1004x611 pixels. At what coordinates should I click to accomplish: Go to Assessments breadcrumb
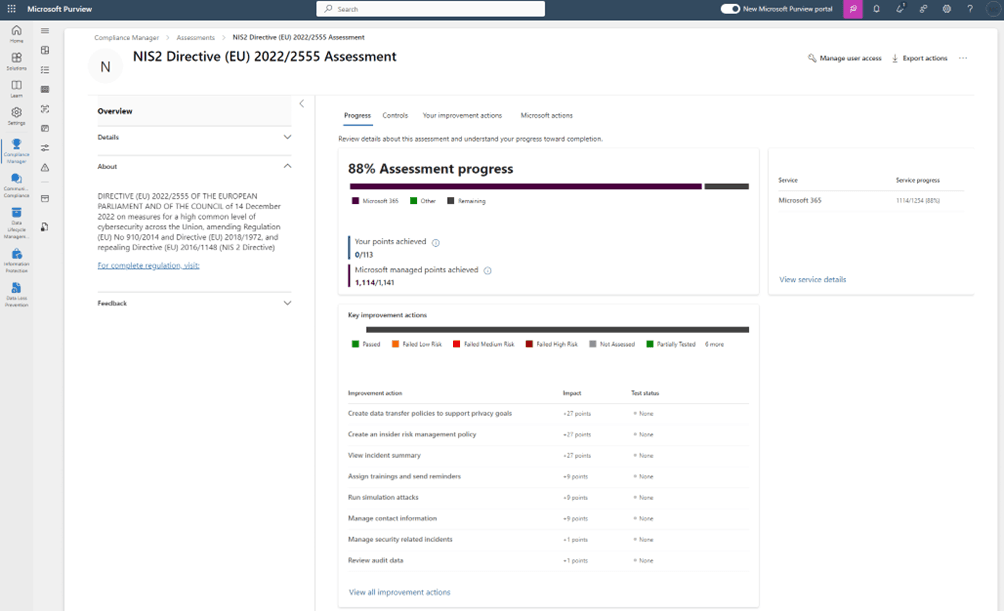(x=196, y=38)
